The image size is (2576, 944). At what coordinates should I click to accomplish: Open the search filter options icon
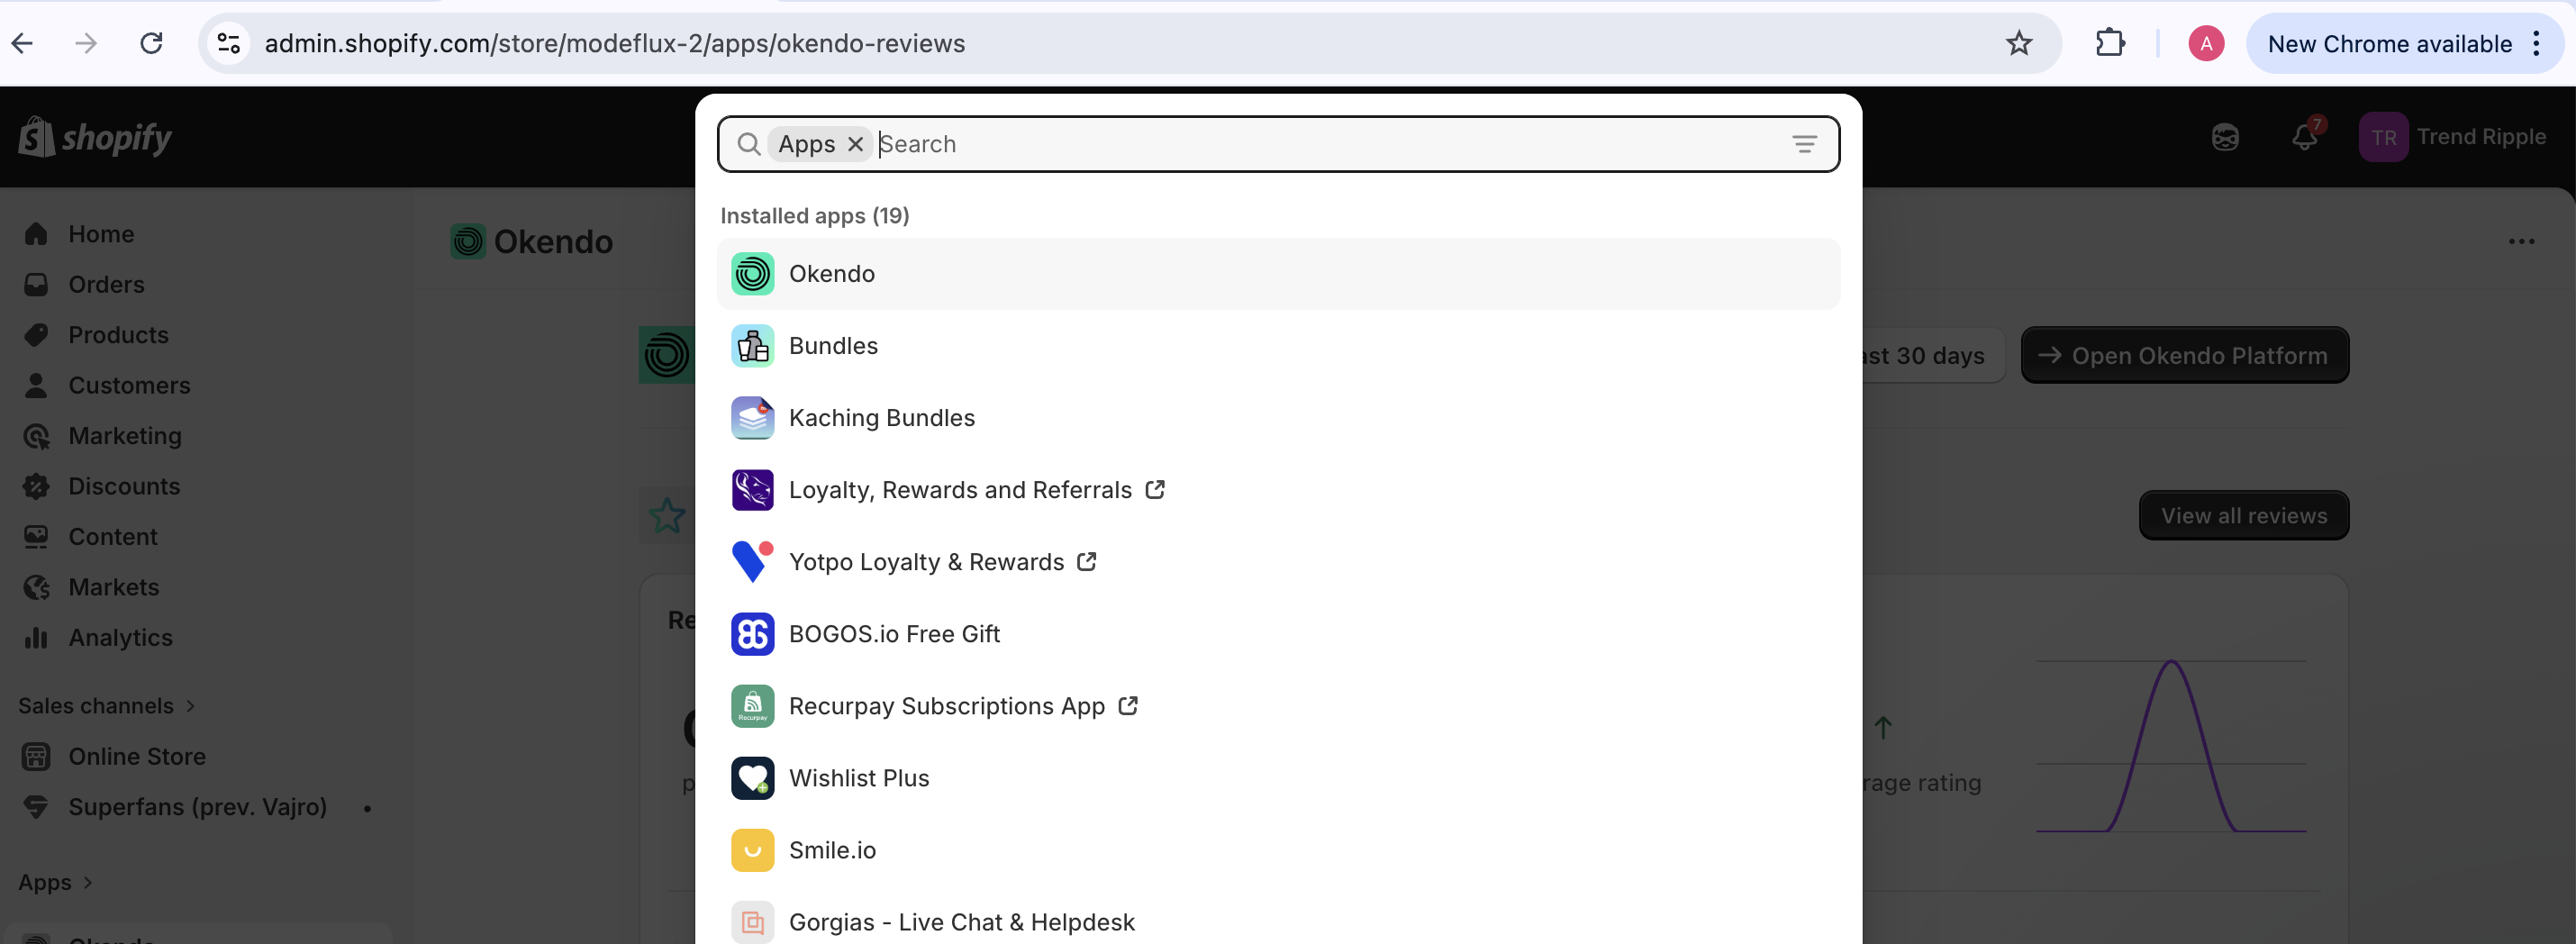[1804, 144]
